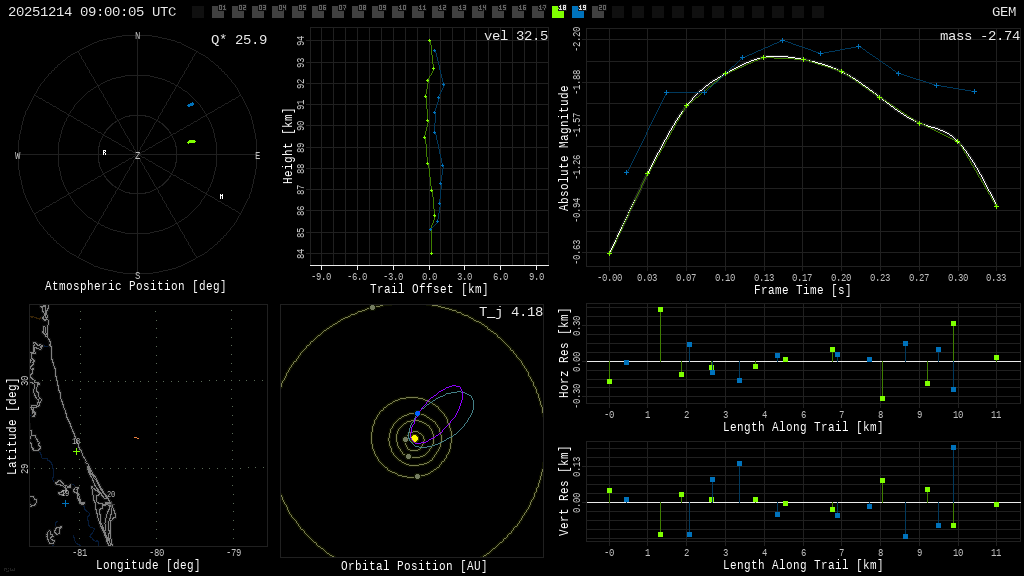Click the blue station 19 indicator
This screenshot has width=1024, height=576.
coord(578,12)
